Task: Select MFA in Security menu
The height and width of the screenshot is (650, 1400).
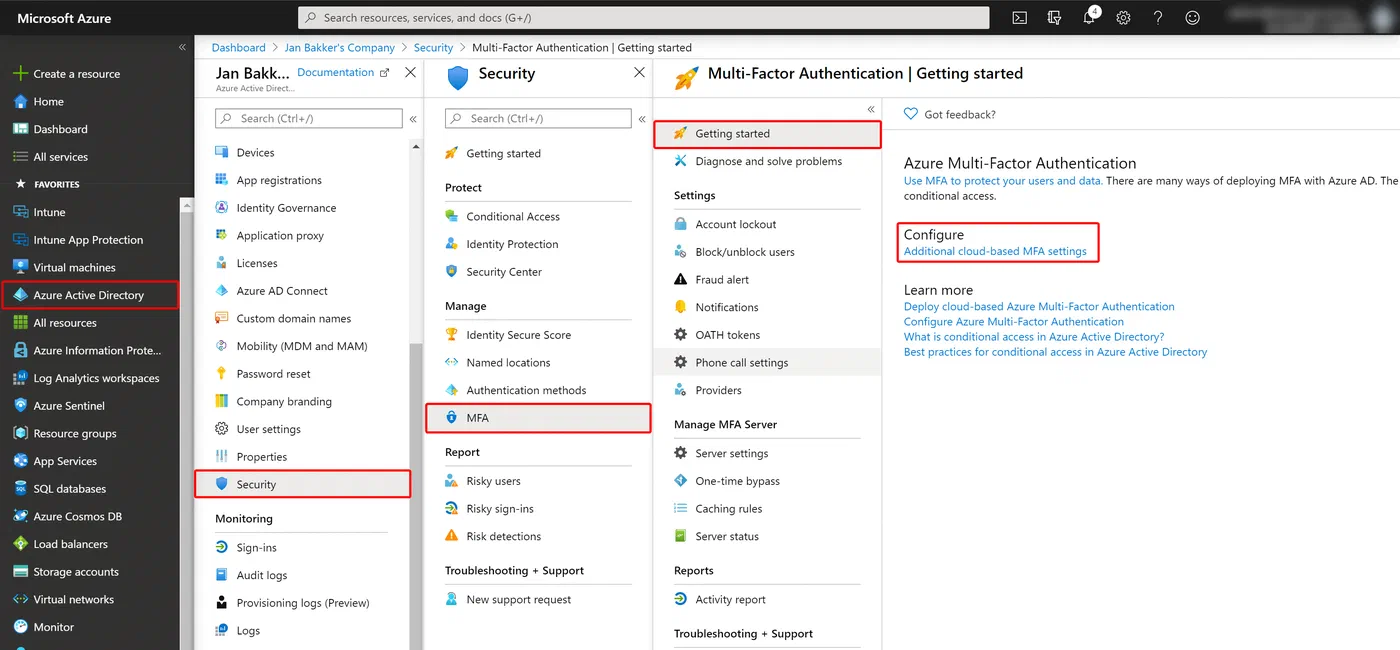Action: pyautogui.click(x=538, y=418)
